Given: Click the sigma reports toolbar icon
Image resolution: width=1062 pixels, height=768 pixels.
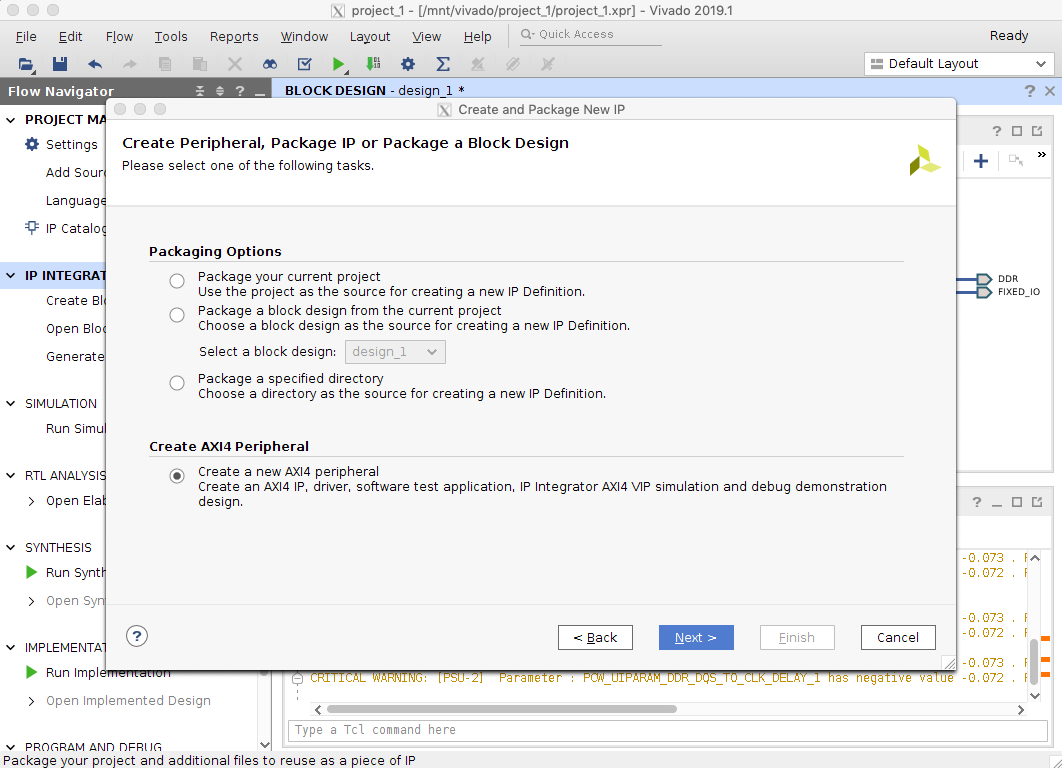Looking at the screenshot, I should [x=443, y=64].
